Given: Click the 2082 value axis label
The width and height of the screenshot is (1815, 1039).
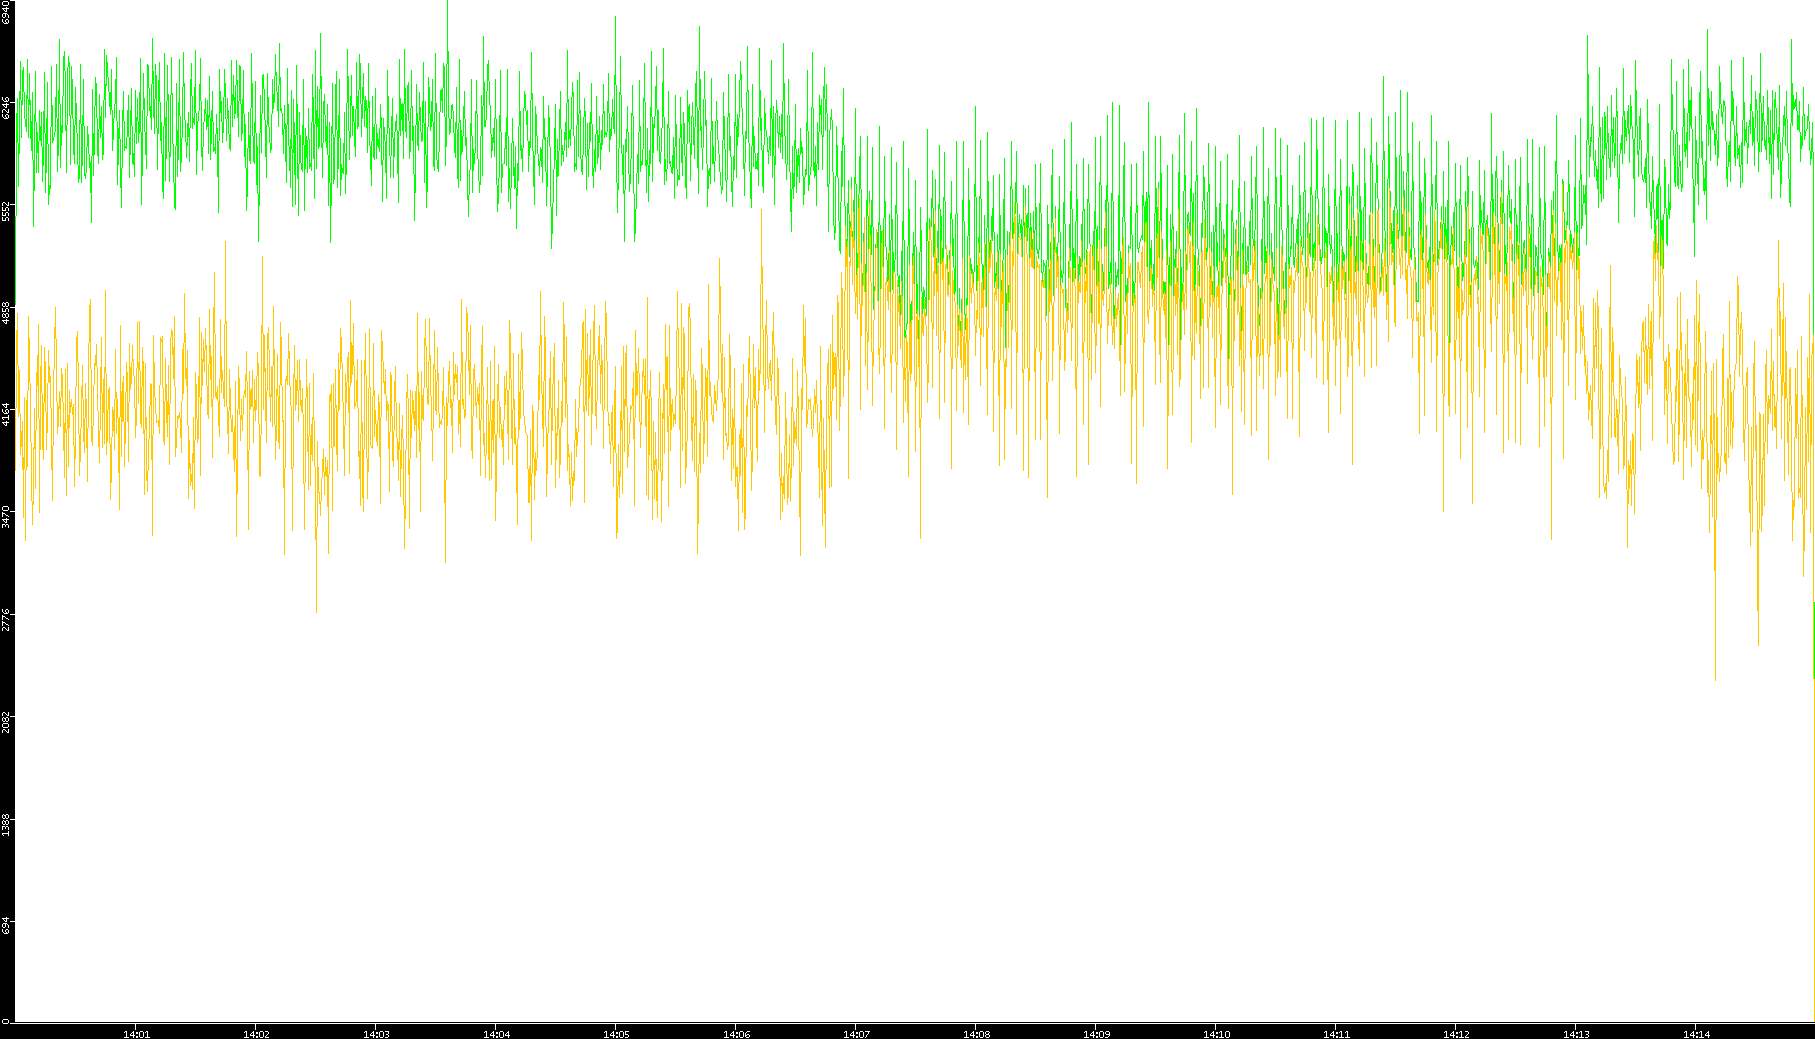Looking at the screenshot, I should point(7,721).
